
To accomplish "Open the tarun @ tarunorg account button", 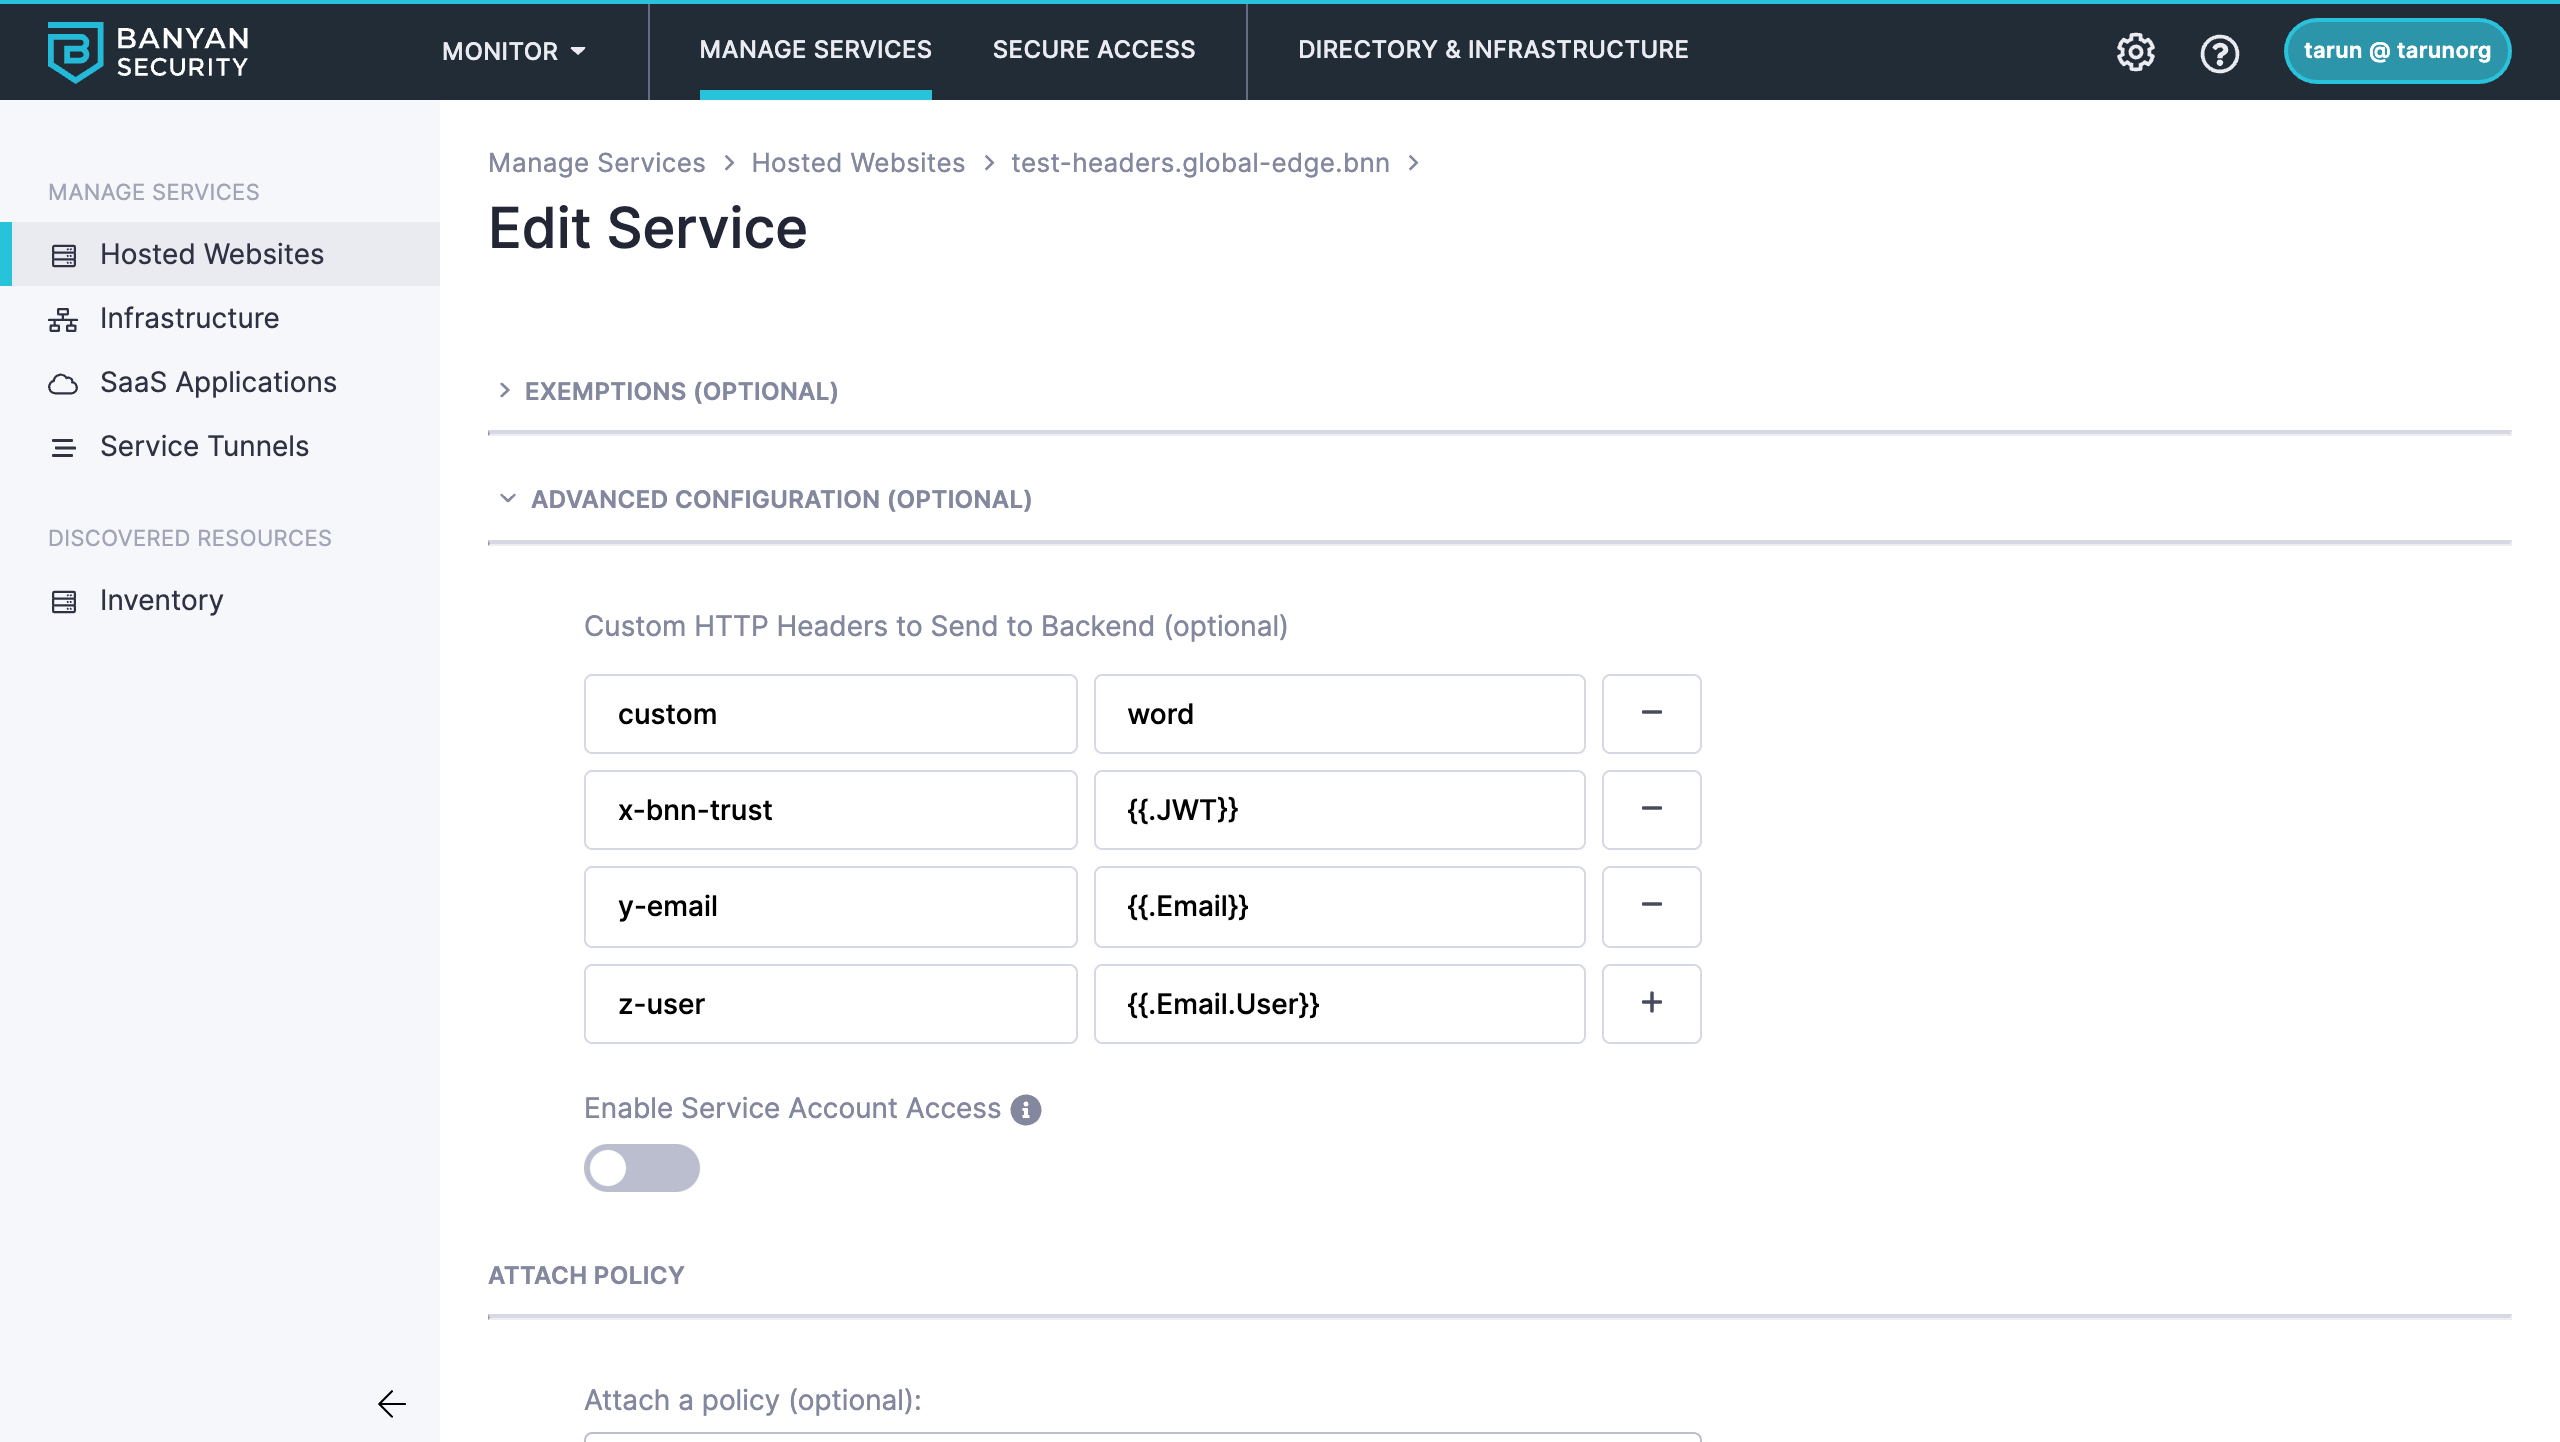I will pos(2396,51).
